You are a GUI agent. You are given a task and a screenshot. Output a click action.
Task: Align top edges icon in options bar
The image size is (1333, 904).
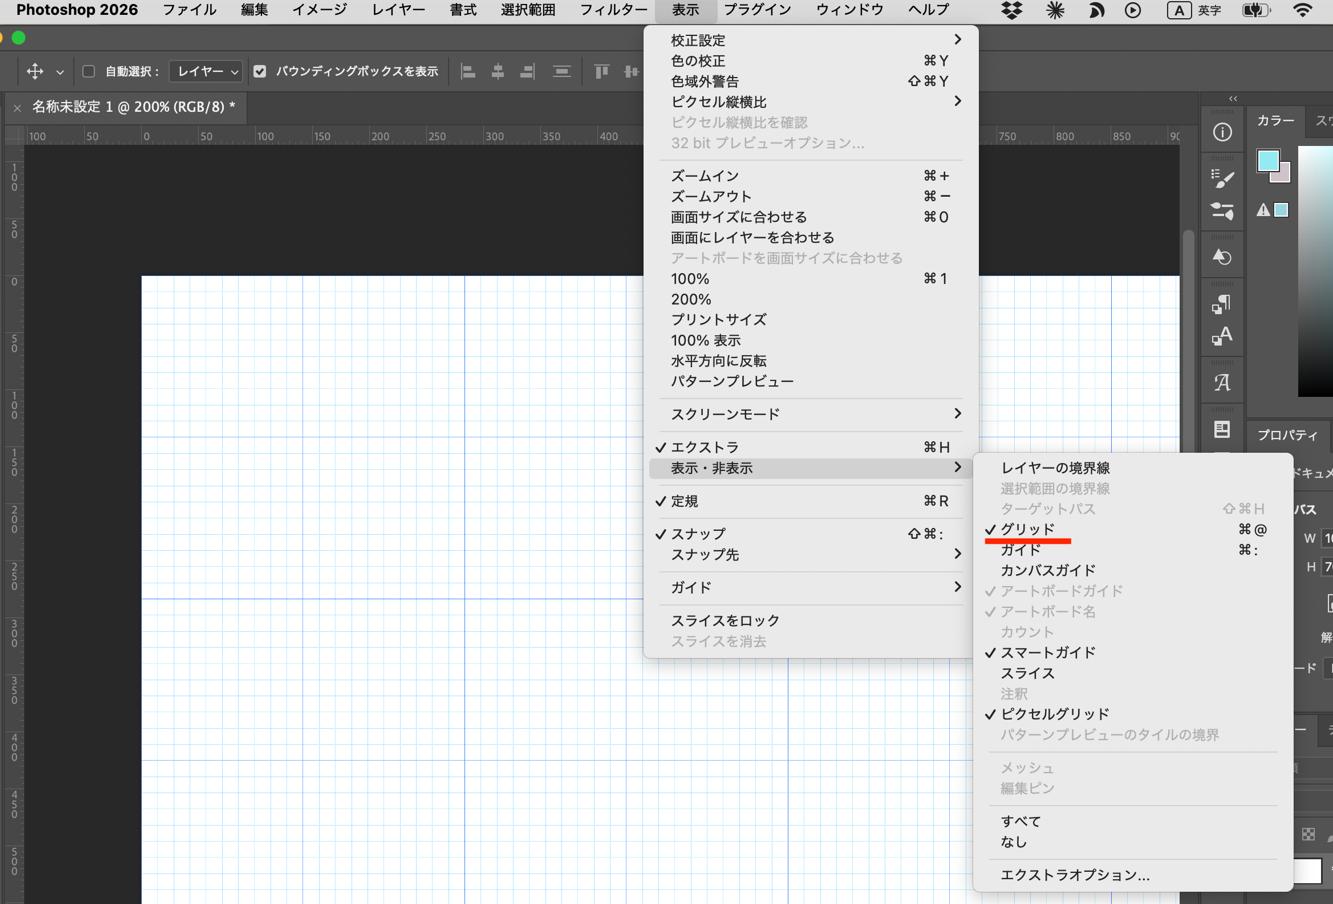(601, 71)
